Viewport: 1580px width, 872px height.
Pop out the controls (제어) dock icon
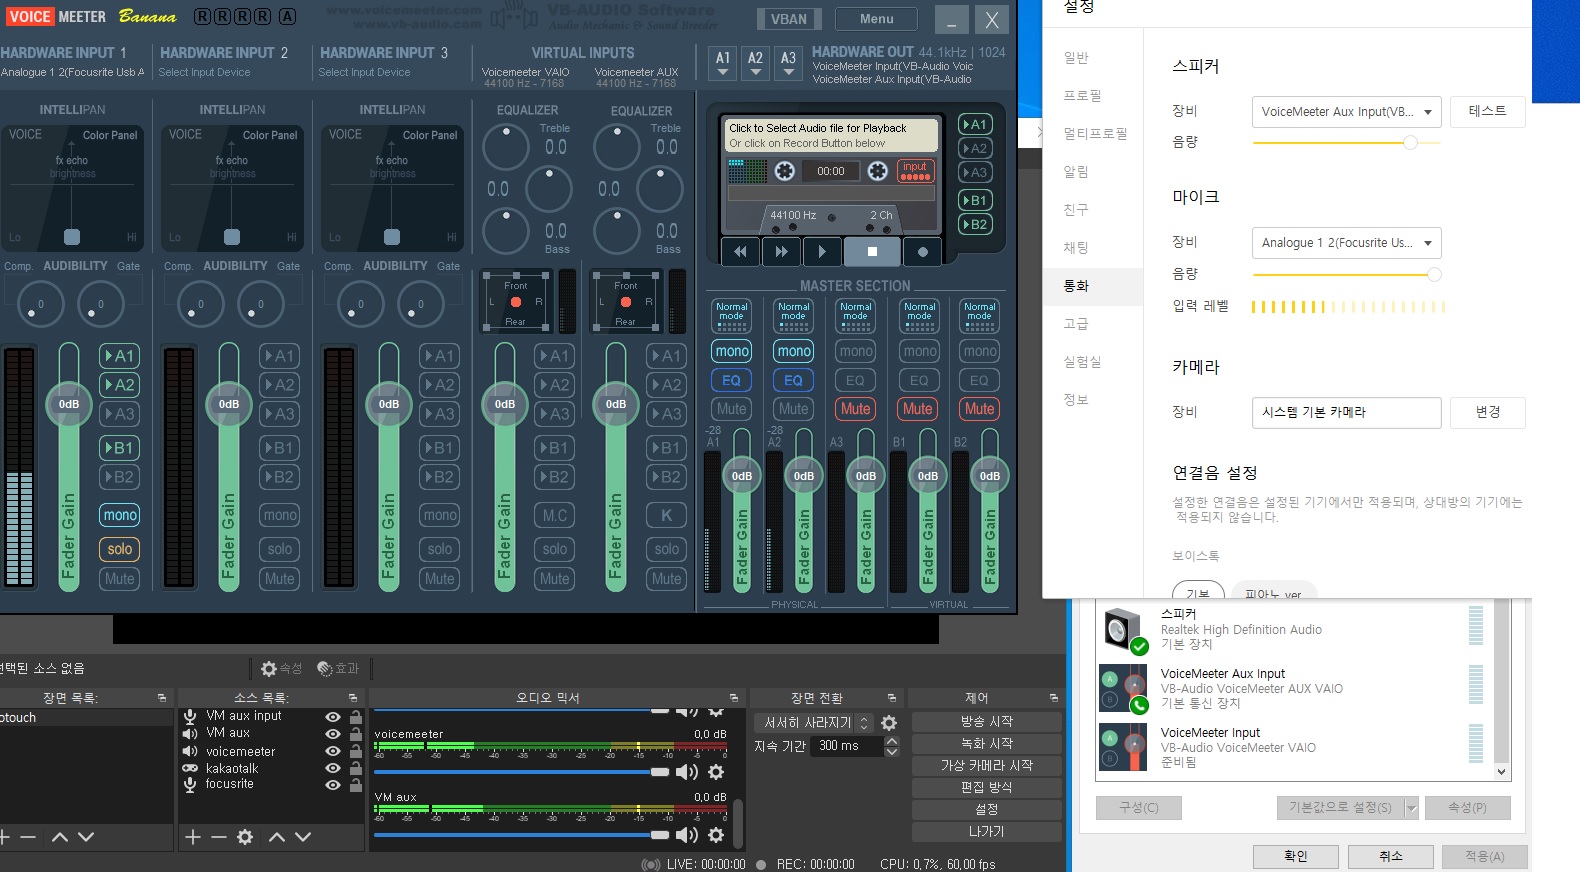point(1053,698)
